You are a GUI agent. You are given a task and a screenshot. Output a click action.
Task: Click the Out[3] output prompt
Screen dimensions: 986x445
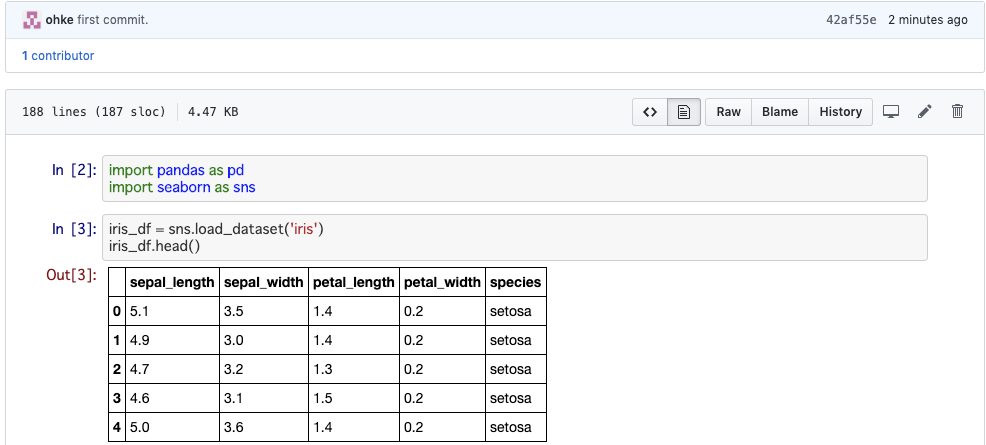click(71, 275)
